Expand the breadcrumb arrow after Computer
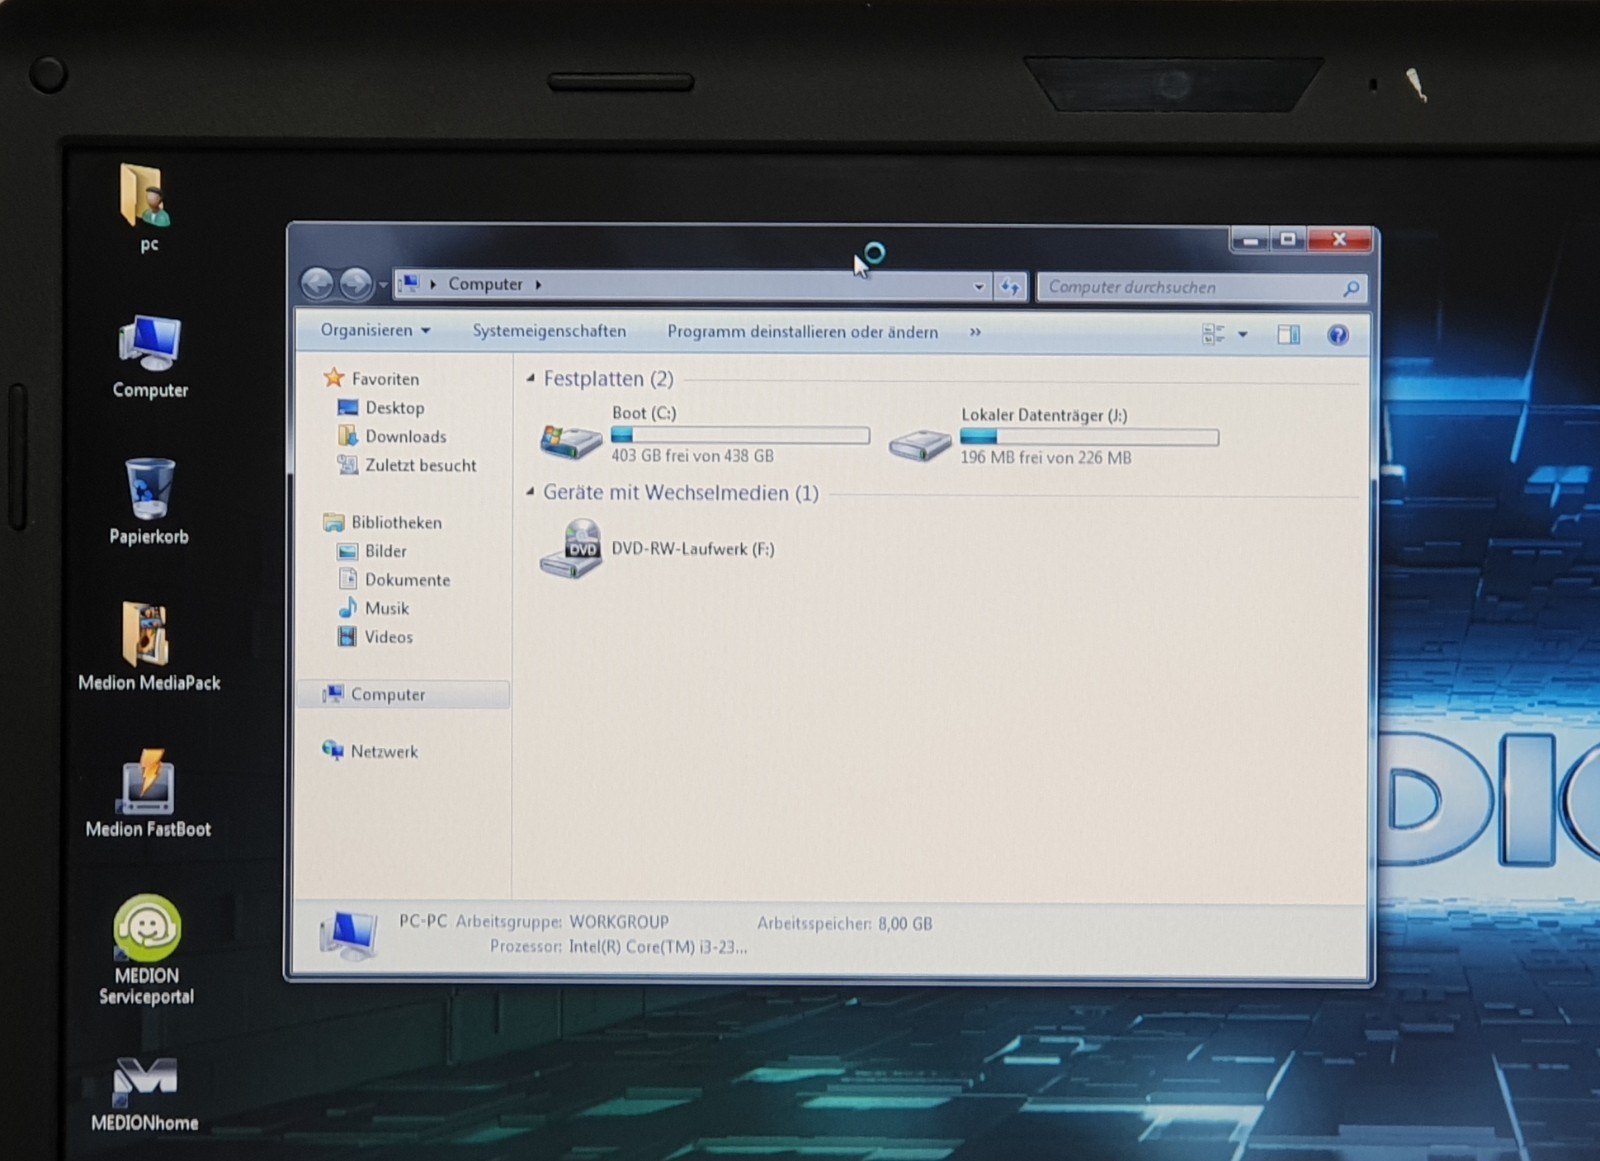The height and width of the screenshot is (1161, 1600). click(x=538, y=284)
